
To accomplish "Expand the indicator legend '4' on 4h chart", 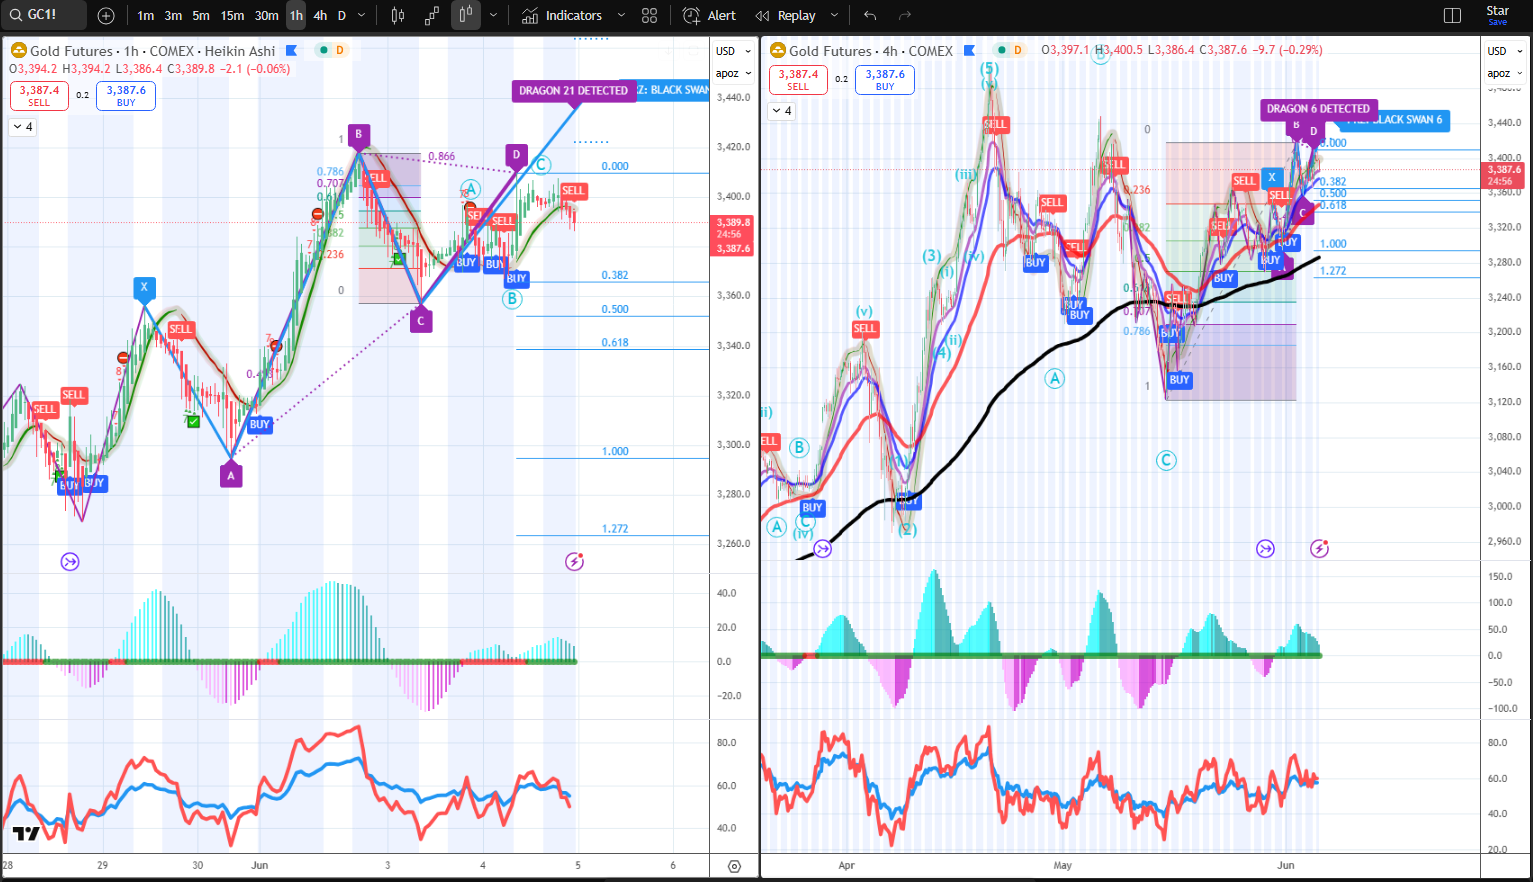I will point(781,111).
